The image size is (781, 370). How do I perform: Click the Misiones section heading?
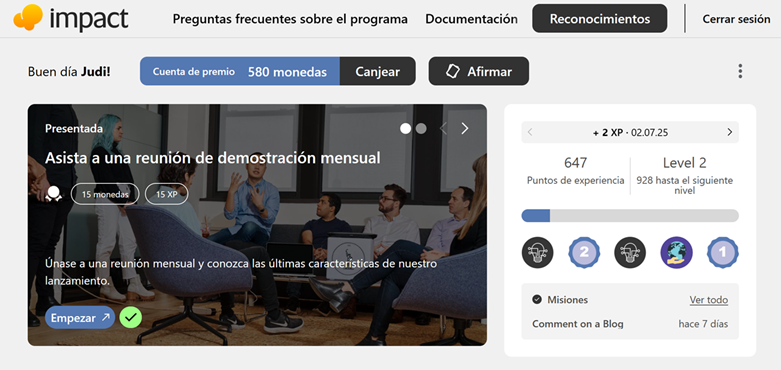pyautogui.click(x=568, y=300)
